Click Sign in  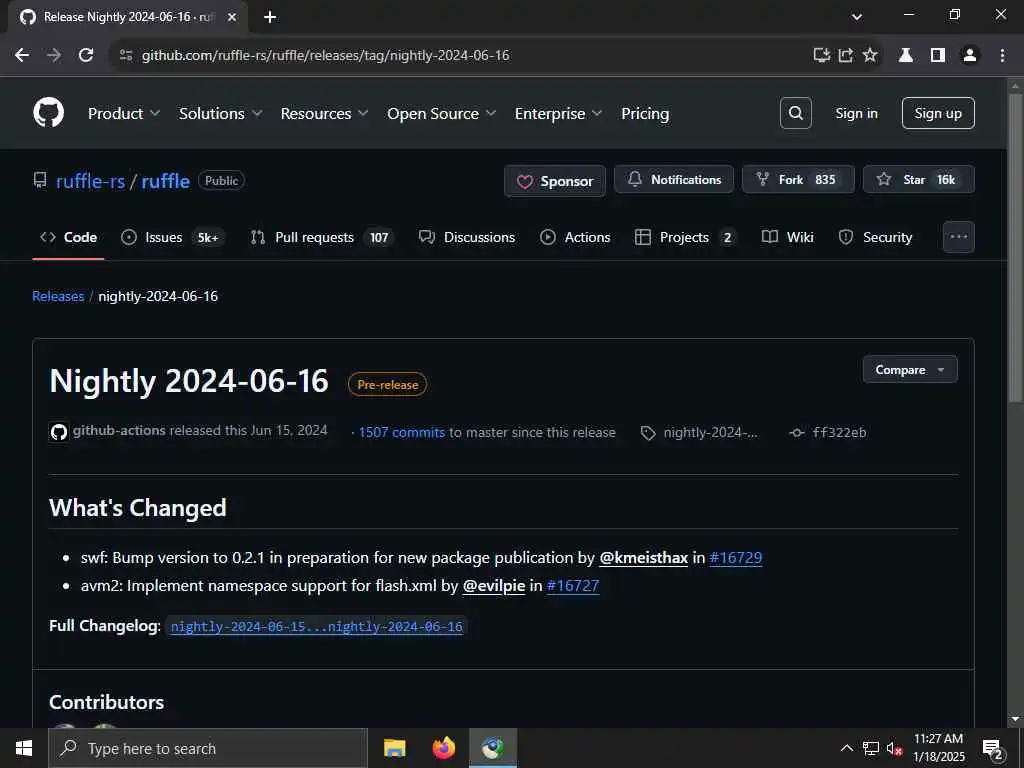click(856, 113)
